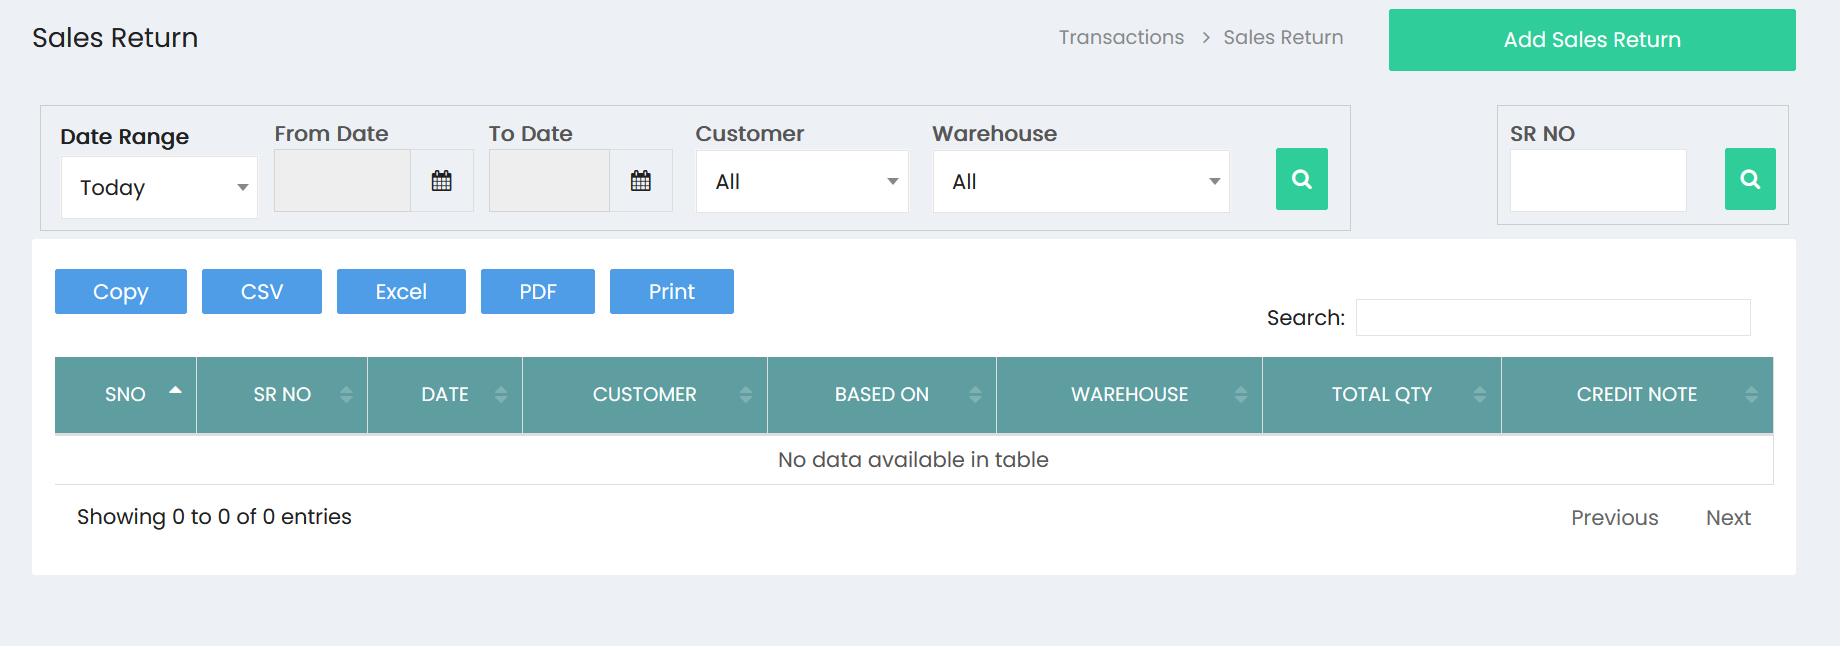Image resolution: width=1840 pixels, height=646 pixels.
Task: Open the Transactions breadcrumb link
Action: click(x=1121, y=38)
